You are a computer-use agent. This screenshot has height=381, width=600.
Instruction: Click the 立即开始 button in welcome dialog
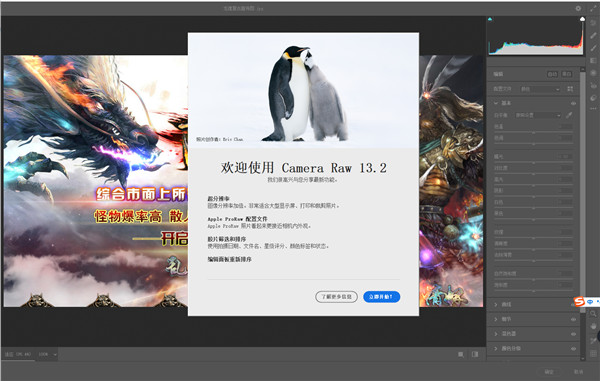coord(382,296)
